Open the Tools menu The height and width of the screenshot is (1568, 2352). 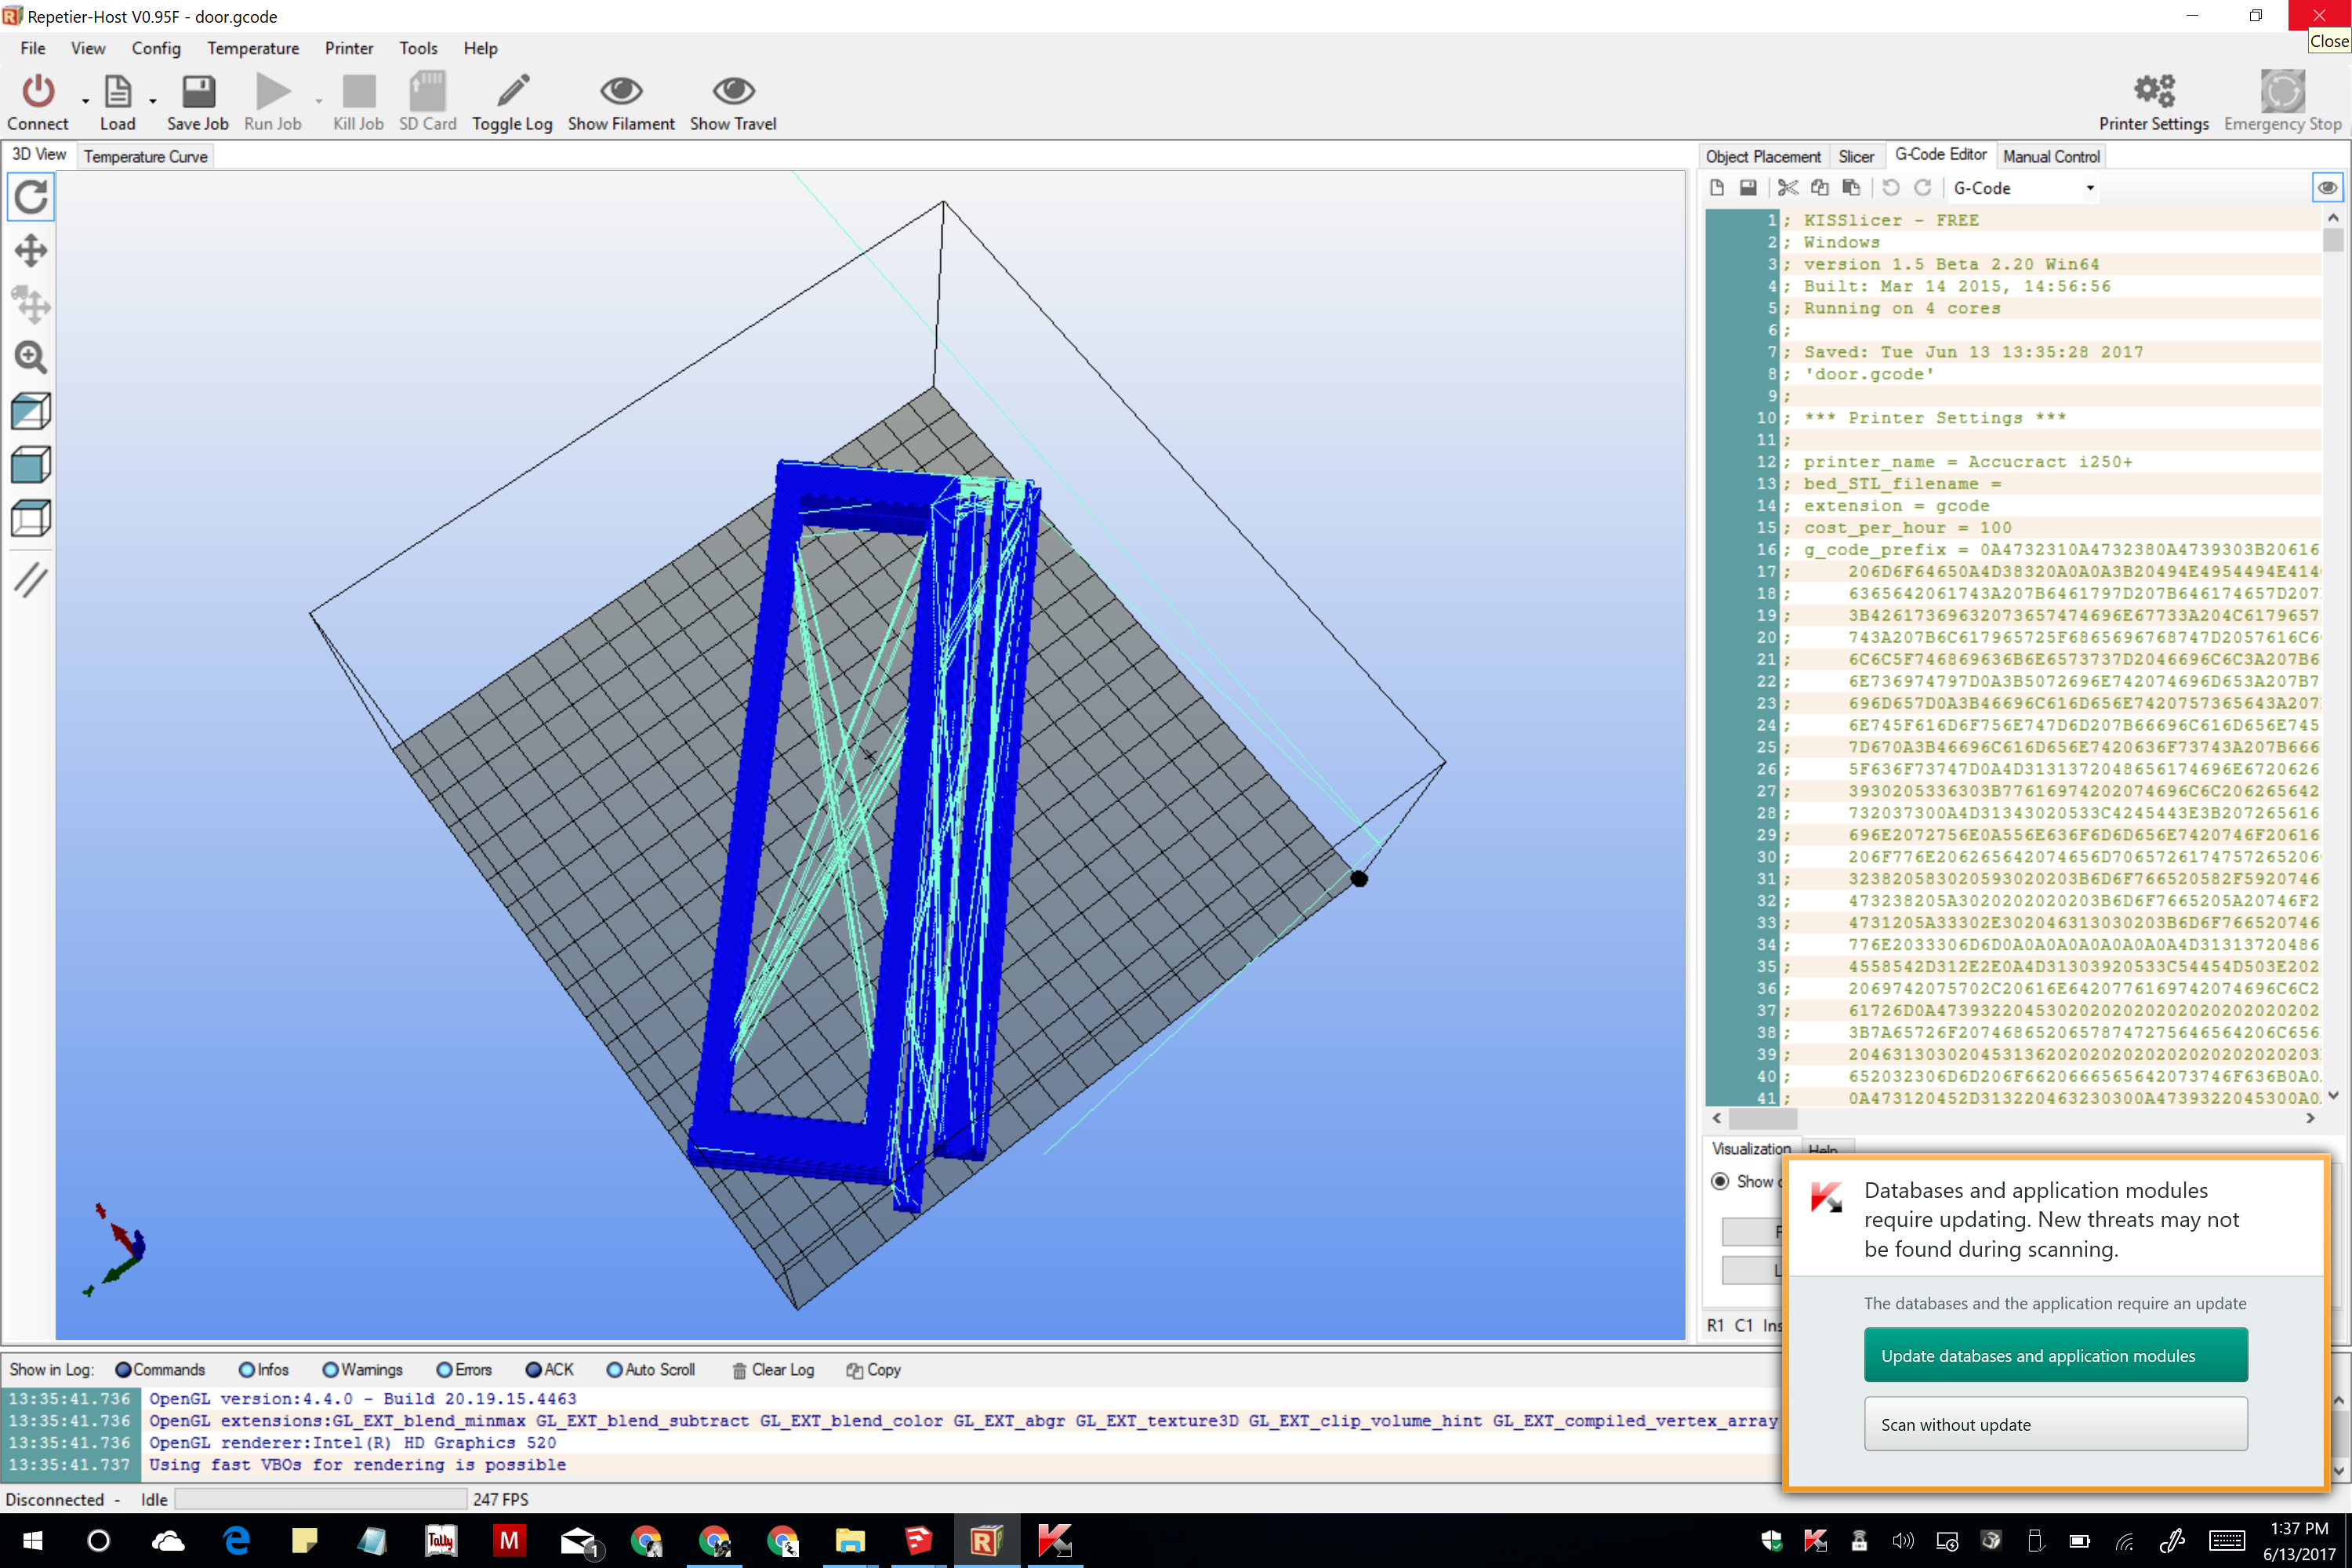point(418,48)
